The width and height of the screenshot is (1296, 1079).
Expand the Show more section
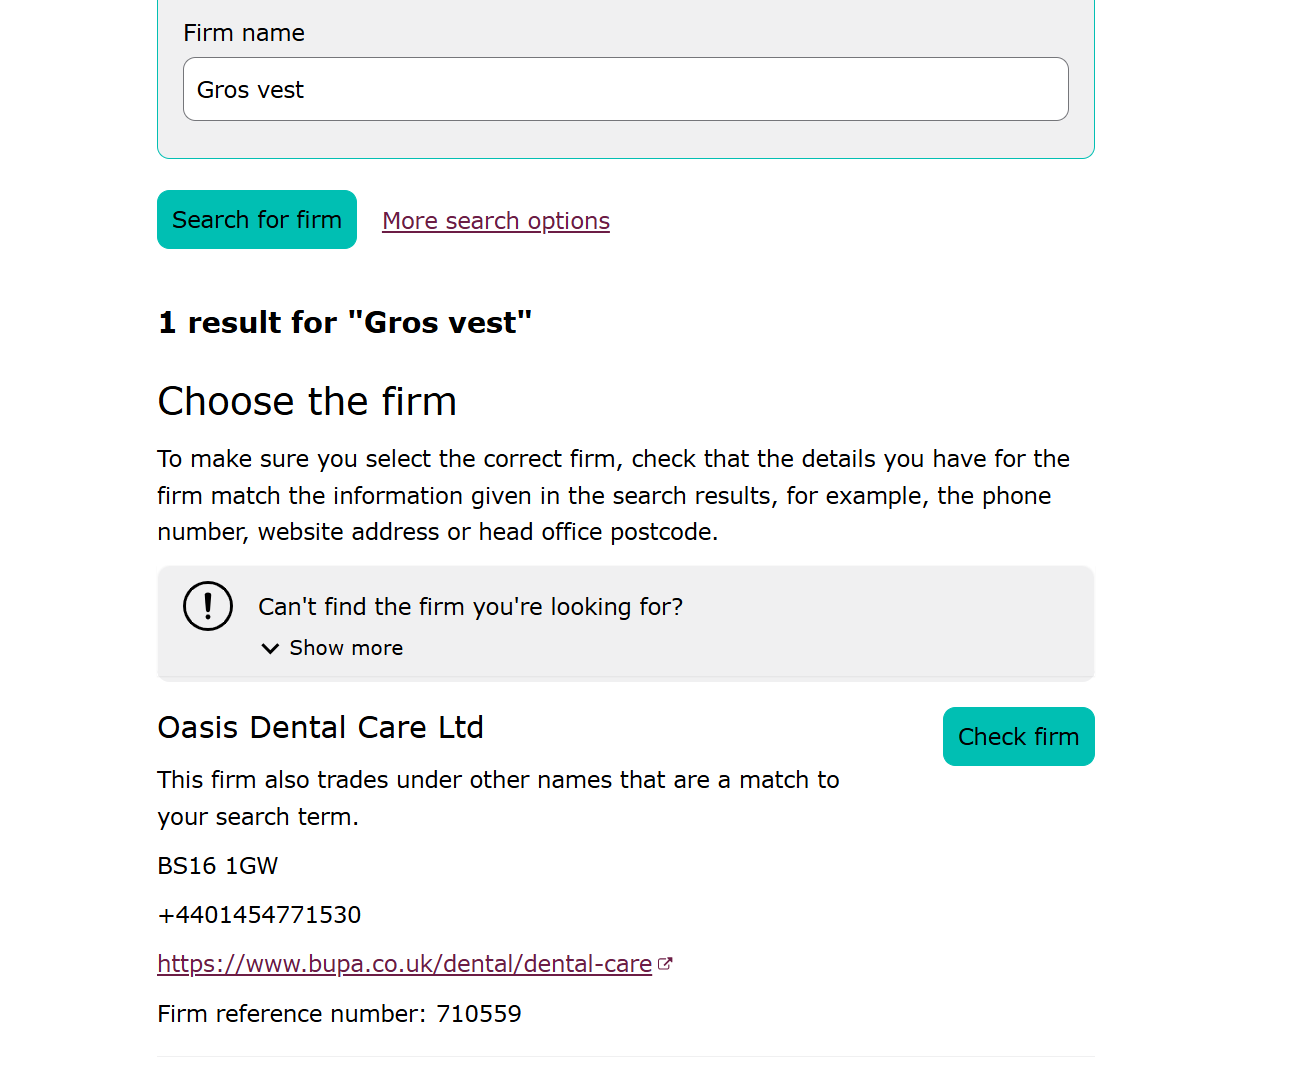pos(332,648)
